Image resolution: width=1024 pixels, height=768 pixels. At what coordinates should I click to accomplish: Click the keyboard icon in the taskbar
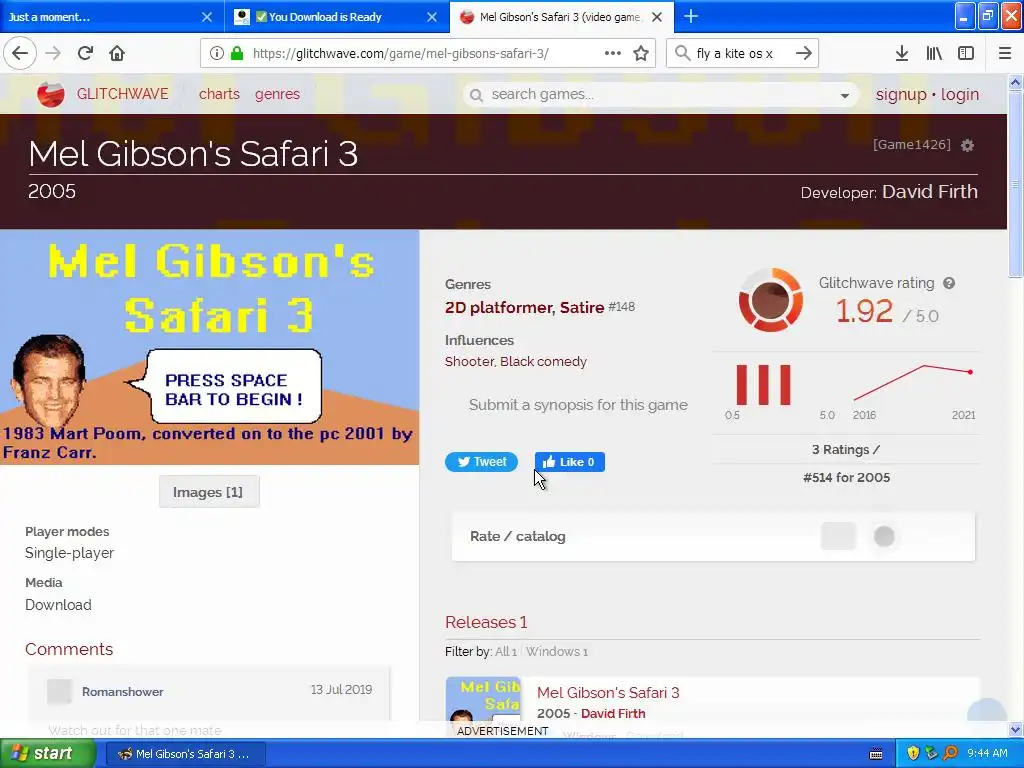pos(876,754)
